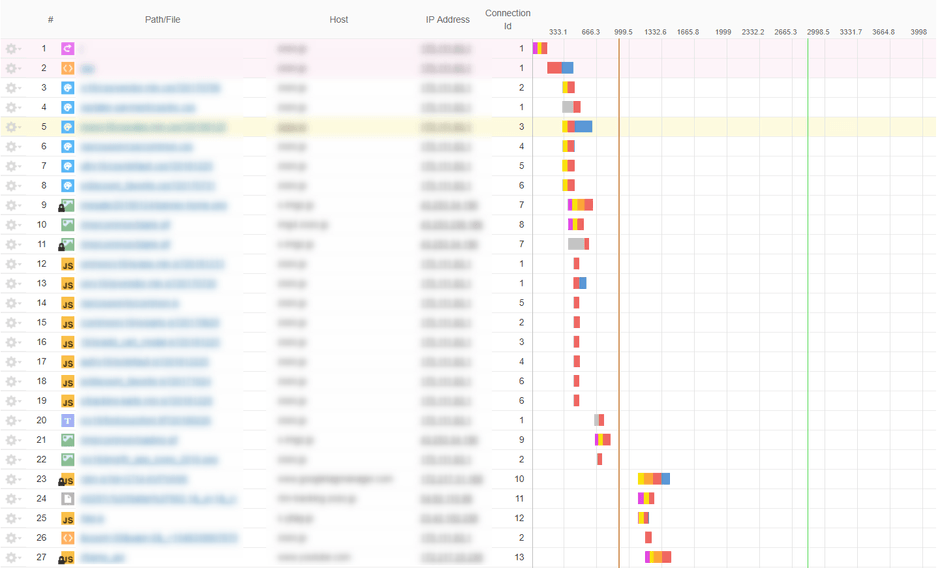Click the gray document icon in row 24

coord(68,499)
